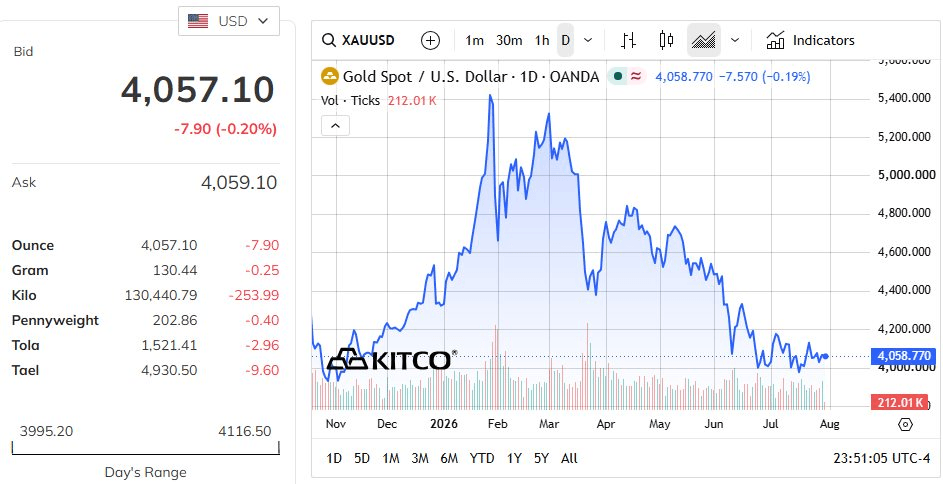943x484 pixels.
Task: Open the Indicators panel
Action: [810, 40]
